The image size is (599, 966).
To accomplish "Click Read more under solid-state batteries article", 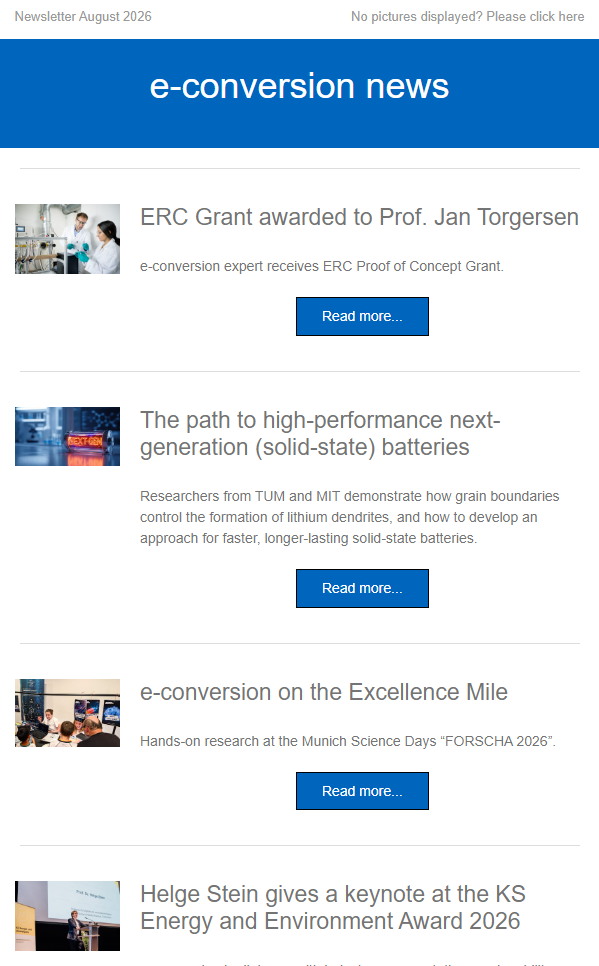I will coord(362,588).
